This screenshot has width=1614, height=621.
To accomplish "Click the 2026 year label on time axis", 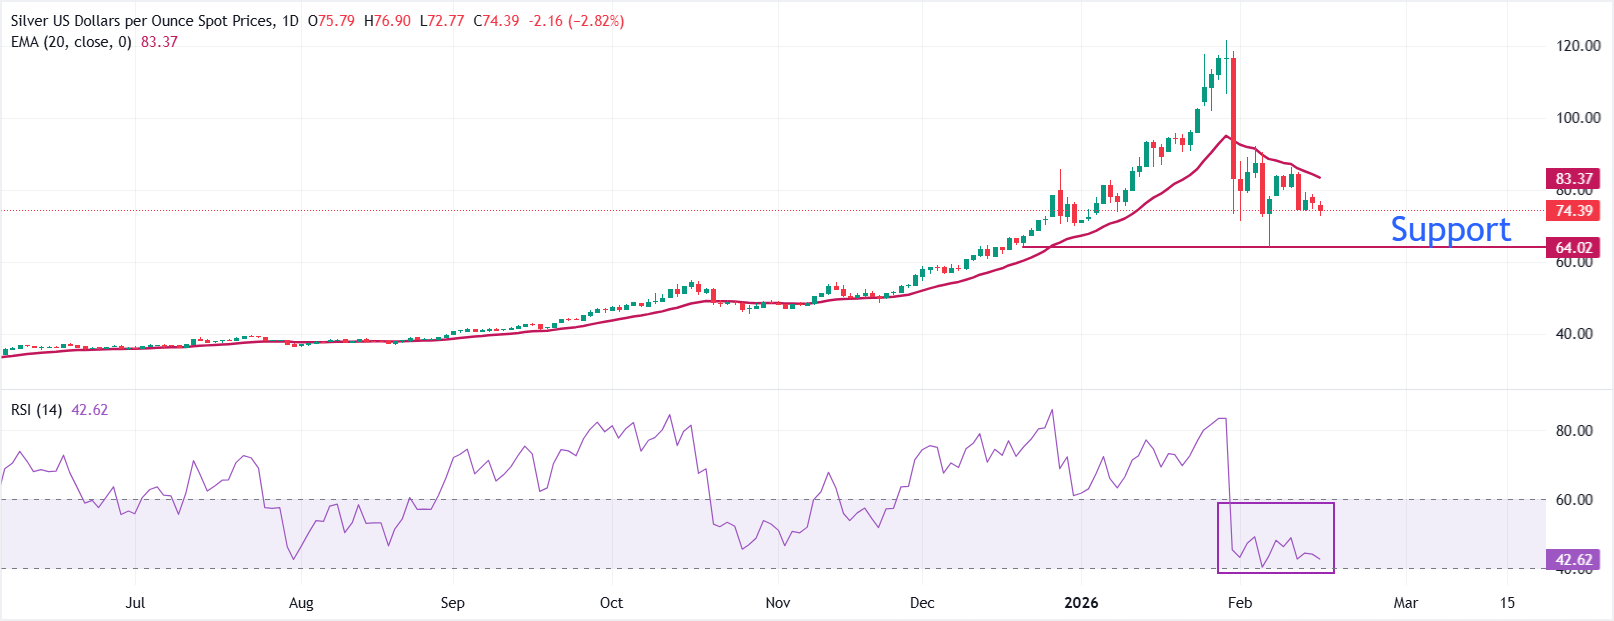I will pos(1081,603).
